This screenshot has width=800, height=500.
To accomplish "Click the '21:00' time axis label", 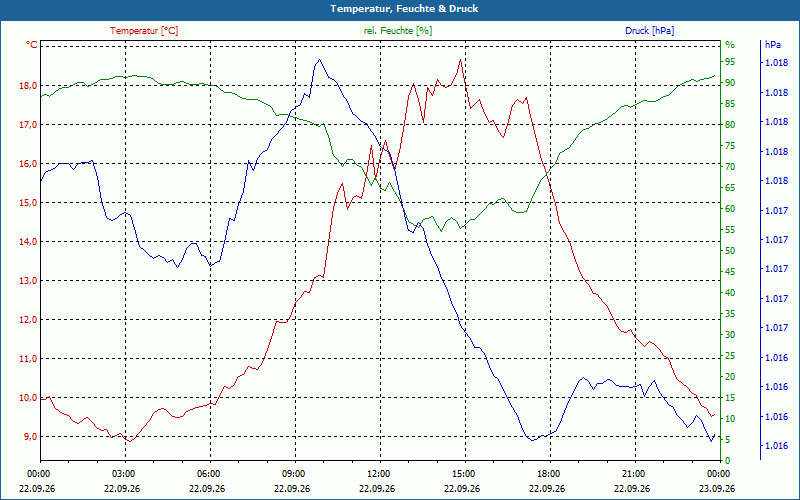I will [x=633, y=473].
